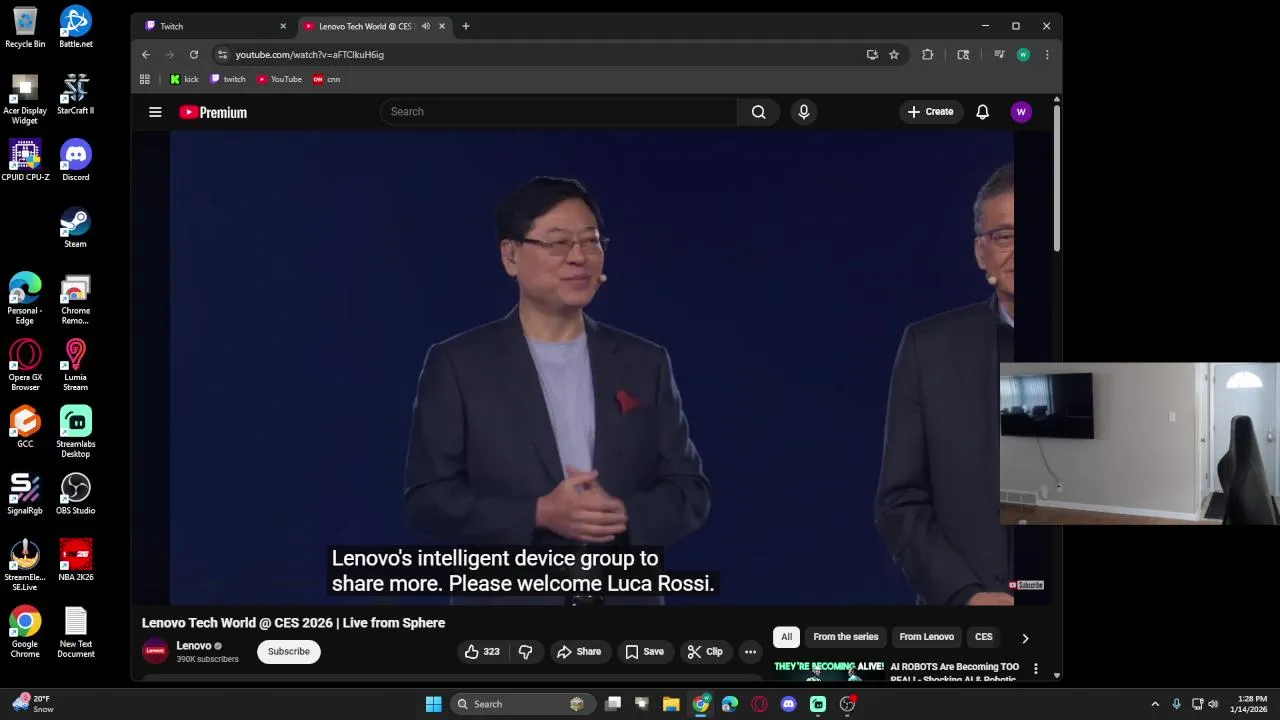The width and height of the screenshot is (1280, 720).
Task: Click the address bar URL
Action: pyautogui.click(x=310, y=54)
